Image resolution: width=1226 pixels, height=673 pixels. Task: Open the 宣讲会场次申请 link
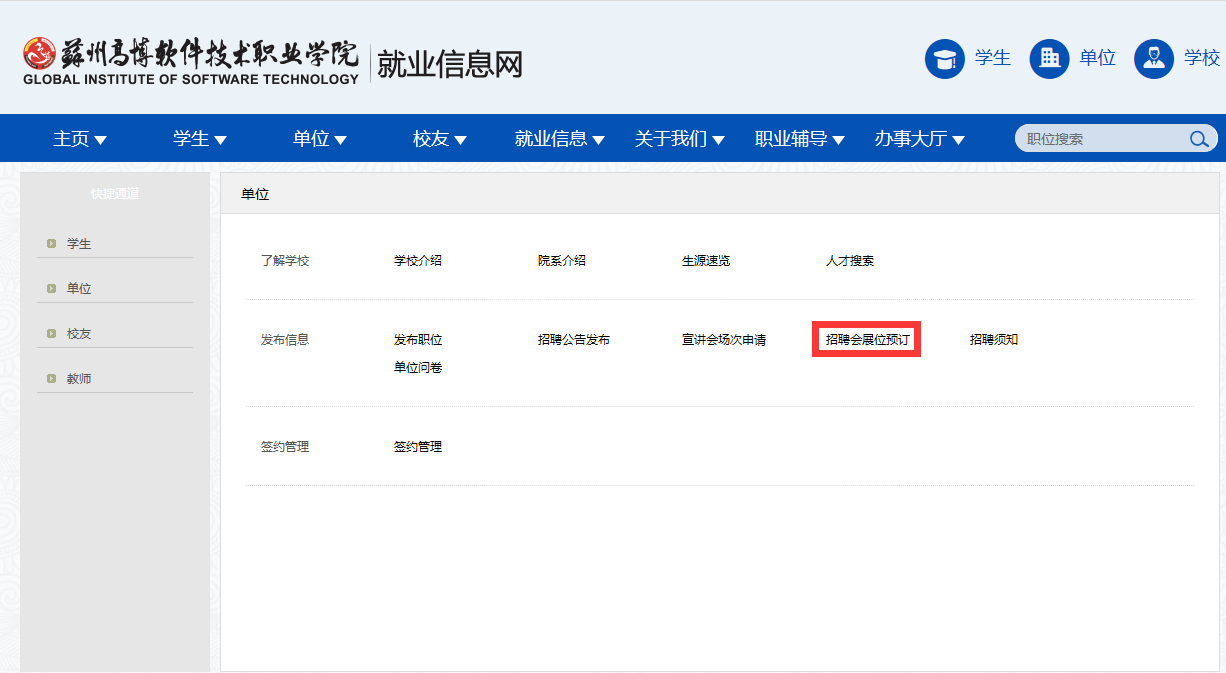click(x=724, y=340)
